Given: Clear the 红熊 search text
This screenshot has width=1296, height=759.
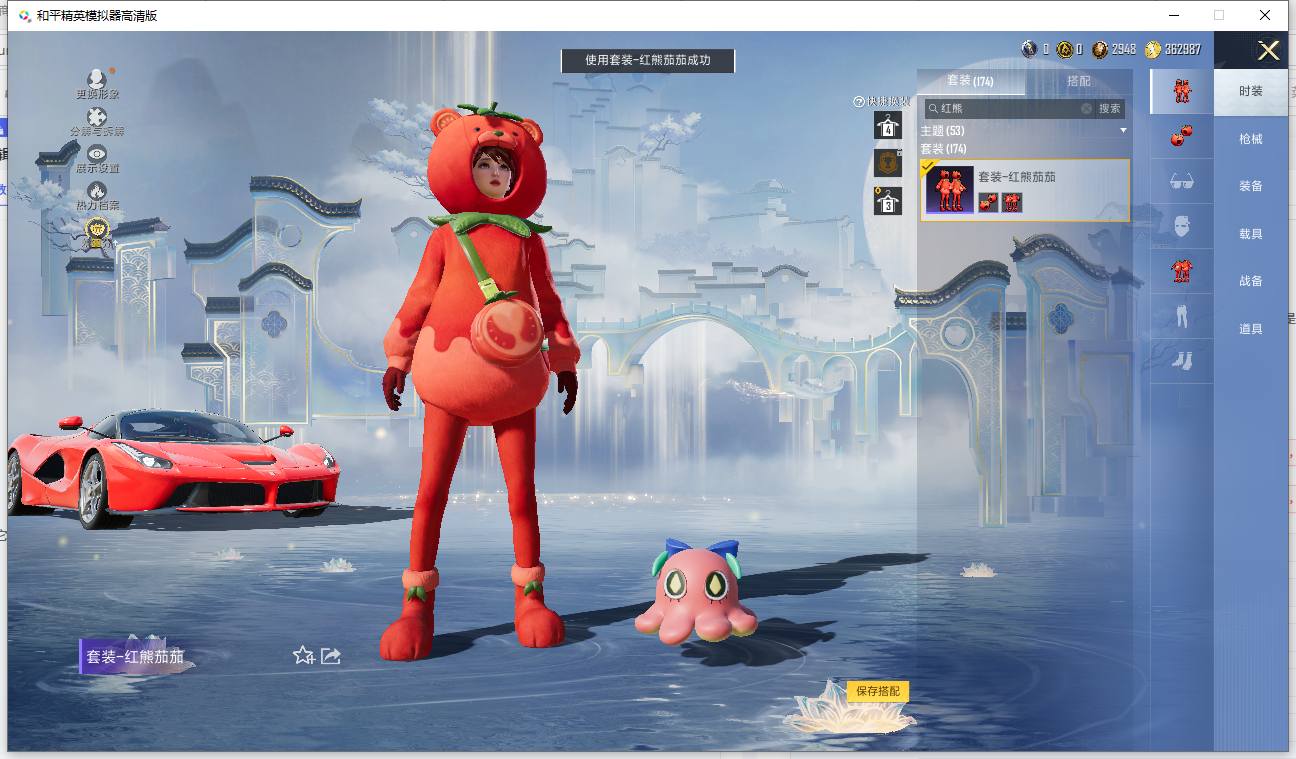Looking at the screenshot, I should (1086, 108).
